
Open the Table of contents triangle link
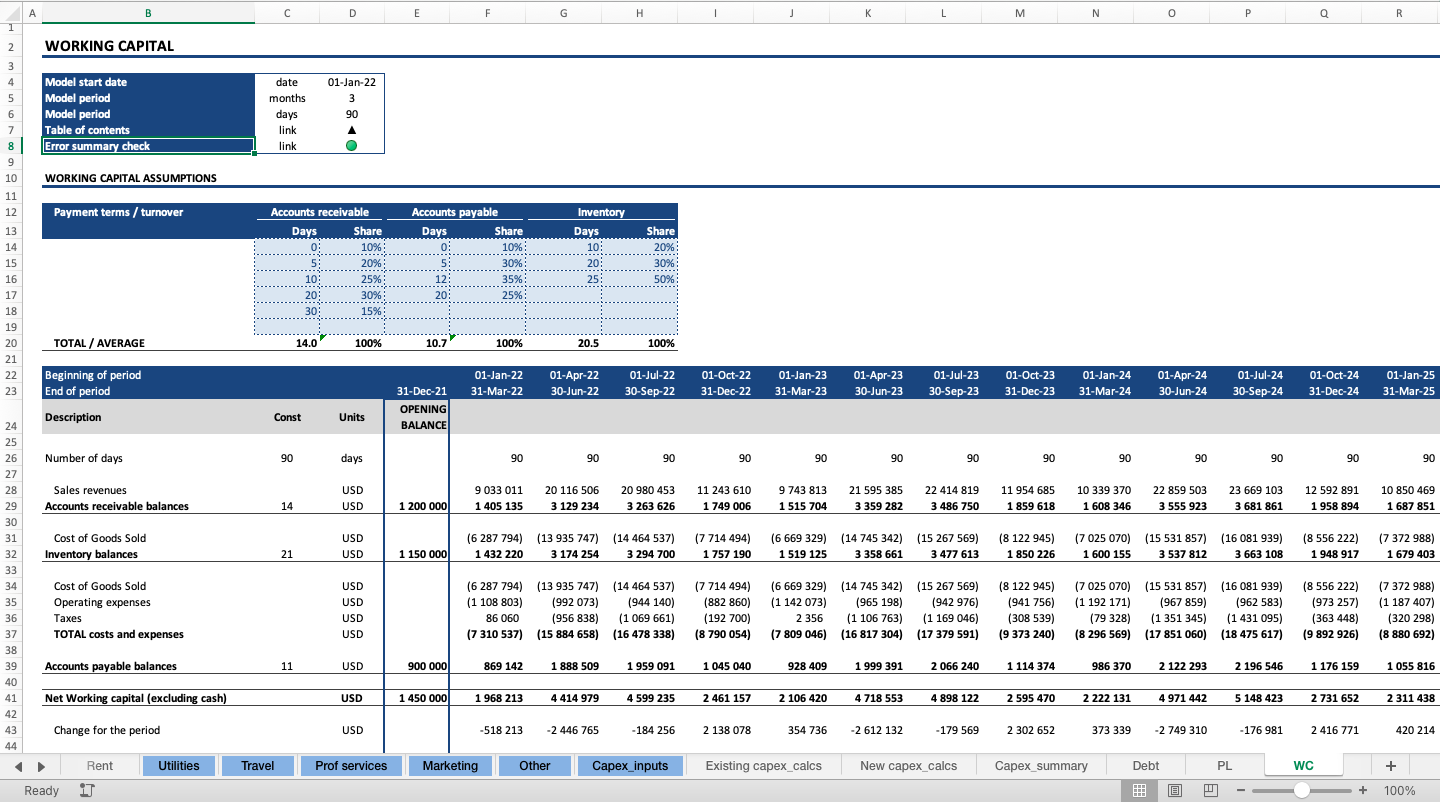click(352, 130)
